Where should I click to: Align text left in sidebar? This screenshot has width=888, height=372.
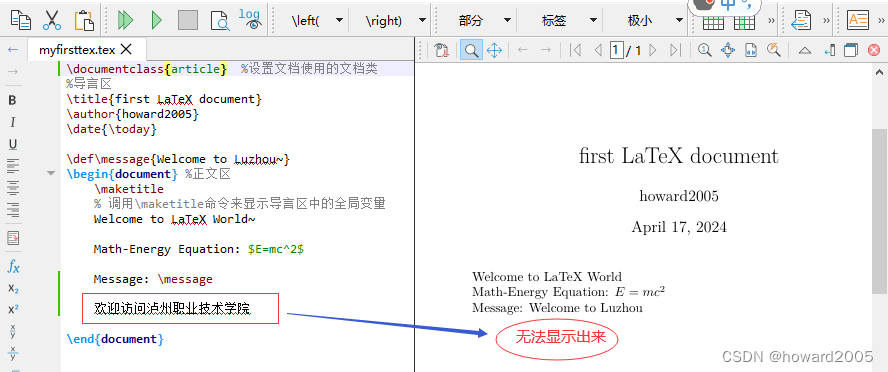12,166
